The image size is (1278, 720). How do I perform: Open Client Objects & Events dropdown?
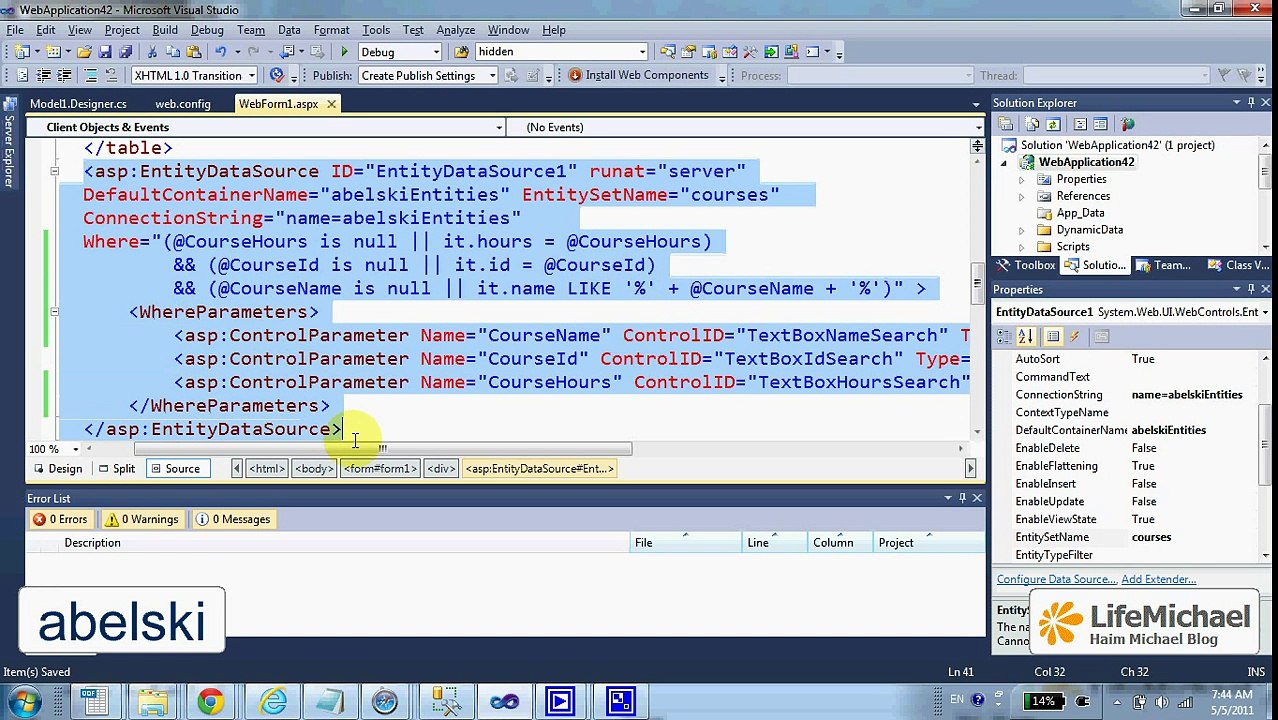click(x=499, y=127)
